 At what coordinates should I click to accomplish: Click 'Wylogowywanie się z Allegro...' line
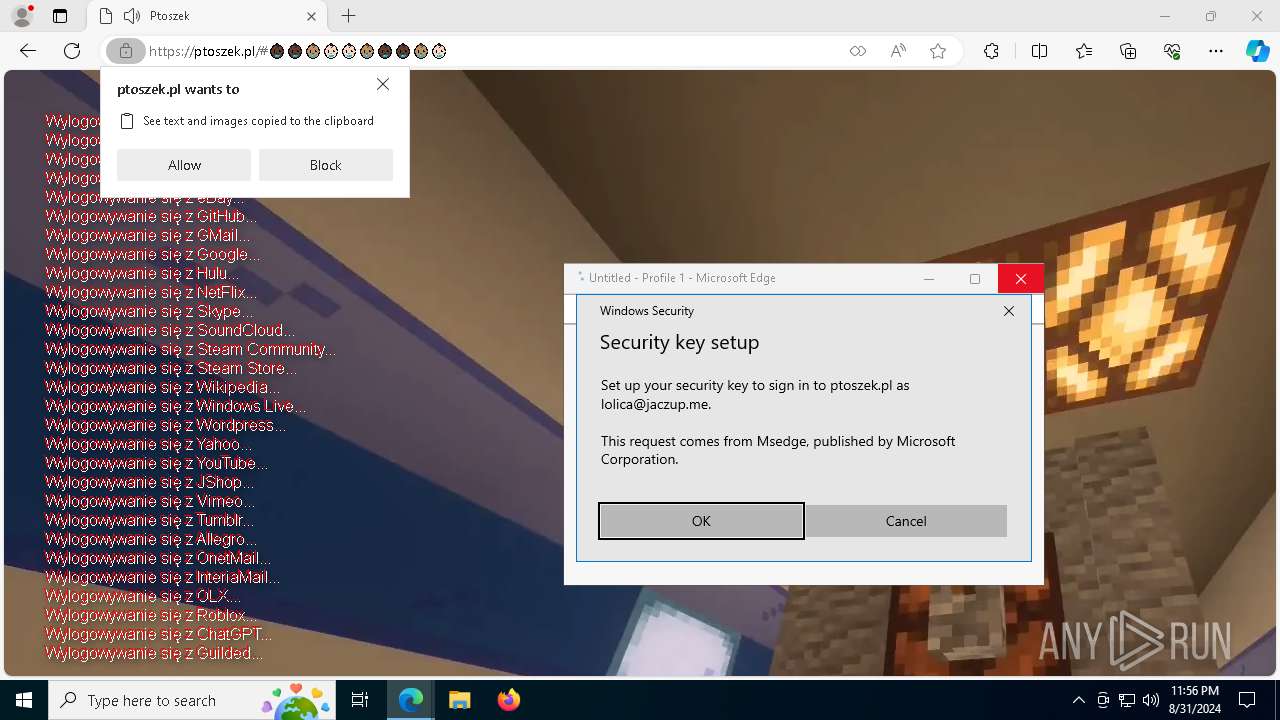[x=151, y=539]
